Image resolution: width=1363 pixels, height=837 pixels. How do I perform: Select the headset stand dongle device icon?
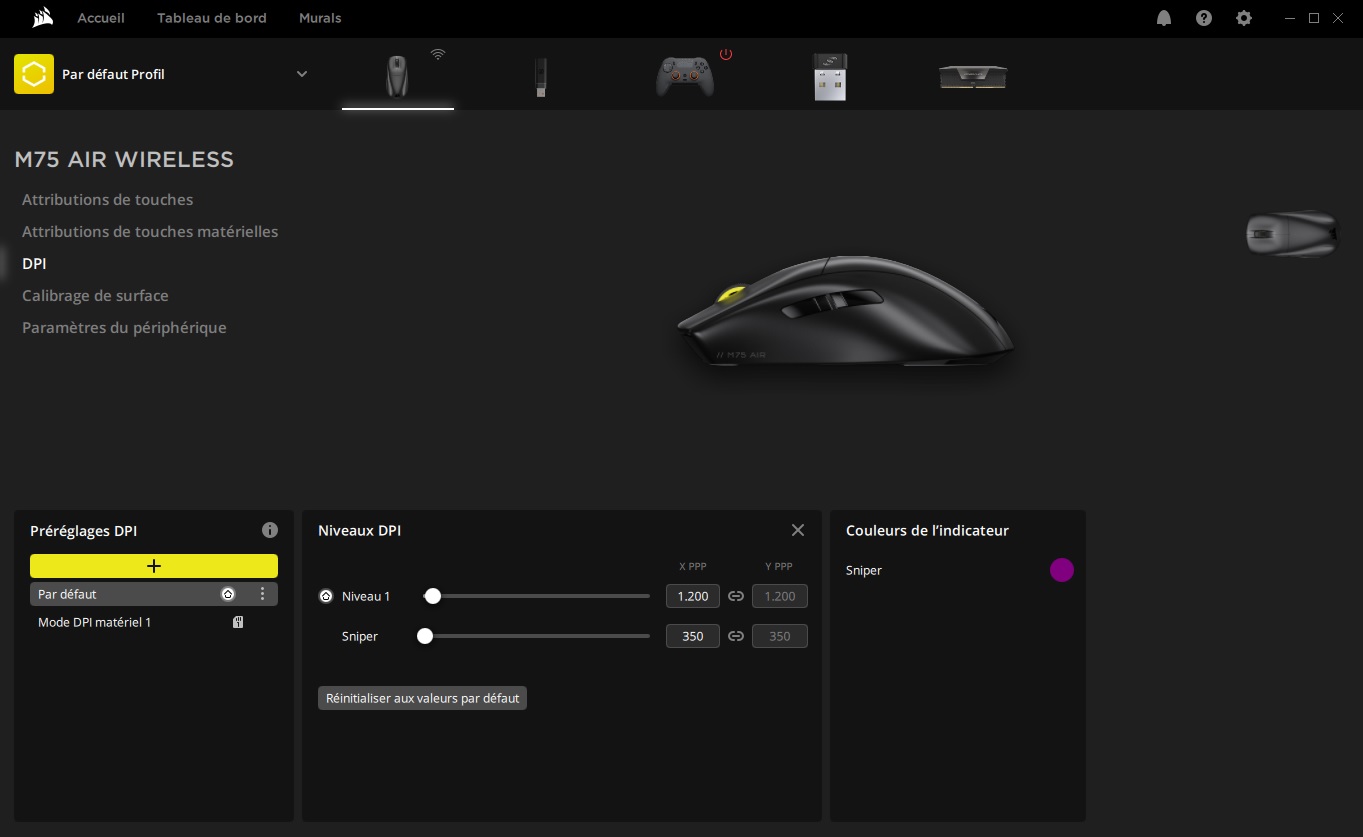click(541, 77)
